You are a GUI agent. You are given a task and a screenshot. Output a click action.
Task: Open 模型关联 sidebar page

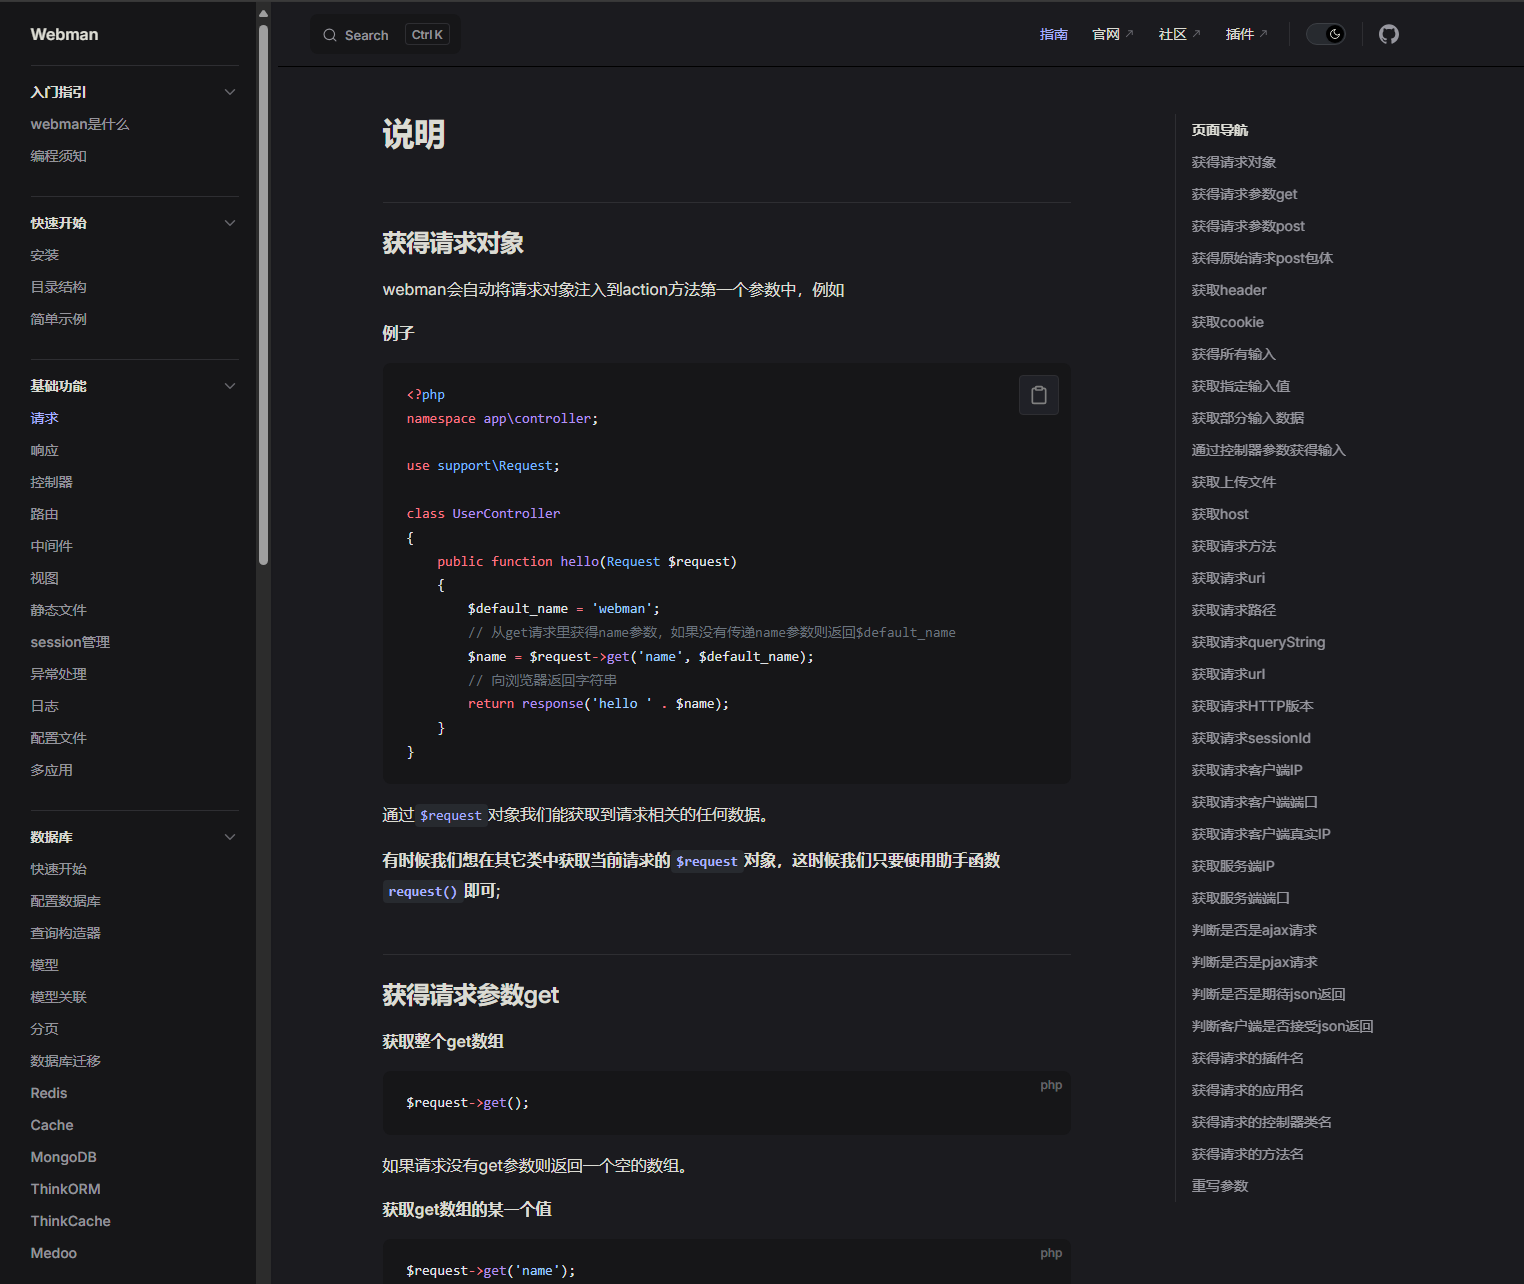58,997
